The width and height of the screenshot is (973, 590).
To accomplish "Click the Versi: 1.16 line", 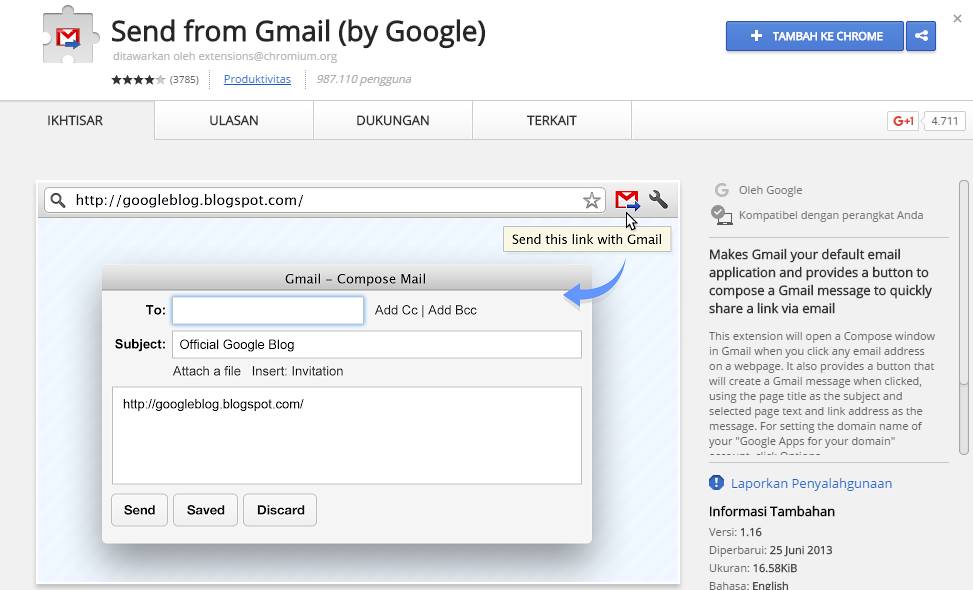I will point(735,532).
